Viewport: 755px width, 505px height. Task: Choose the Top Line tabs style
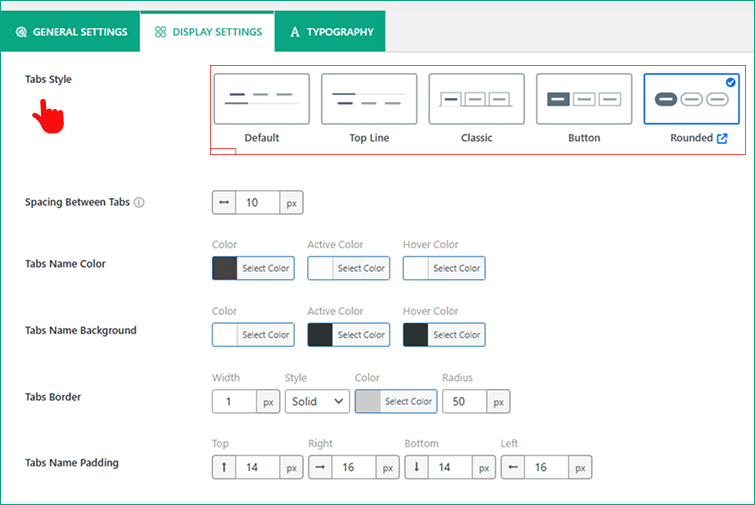[369, 99]
